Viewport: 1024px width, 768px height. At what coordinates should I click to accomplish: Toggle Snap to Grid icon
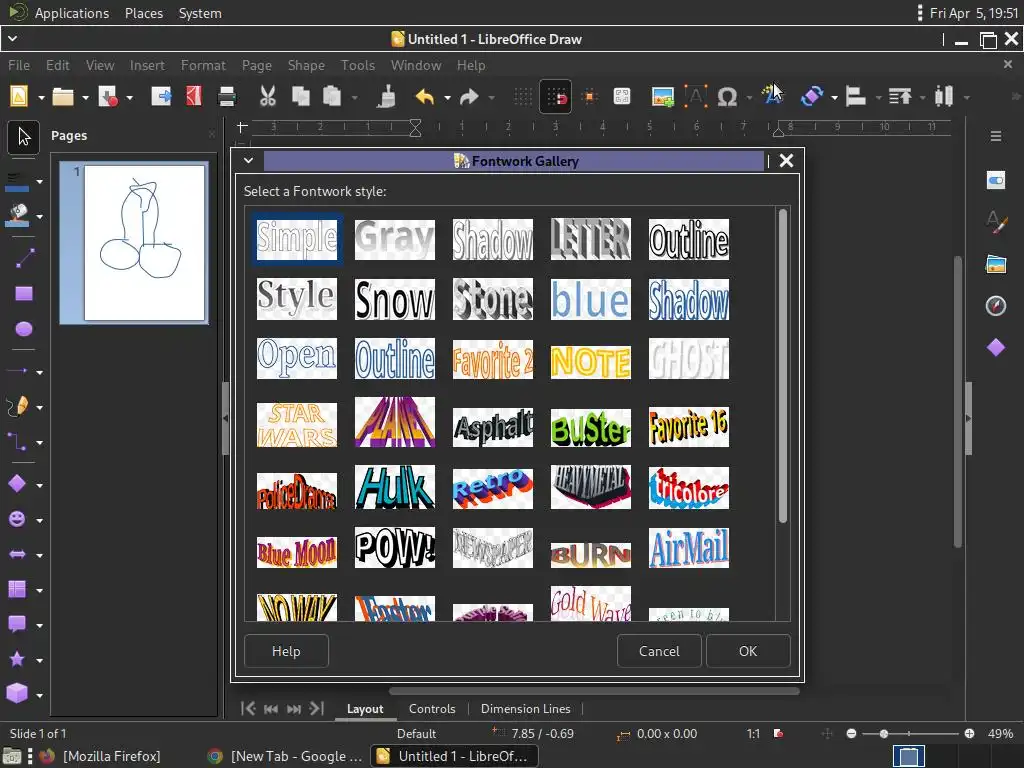point(556,97)
